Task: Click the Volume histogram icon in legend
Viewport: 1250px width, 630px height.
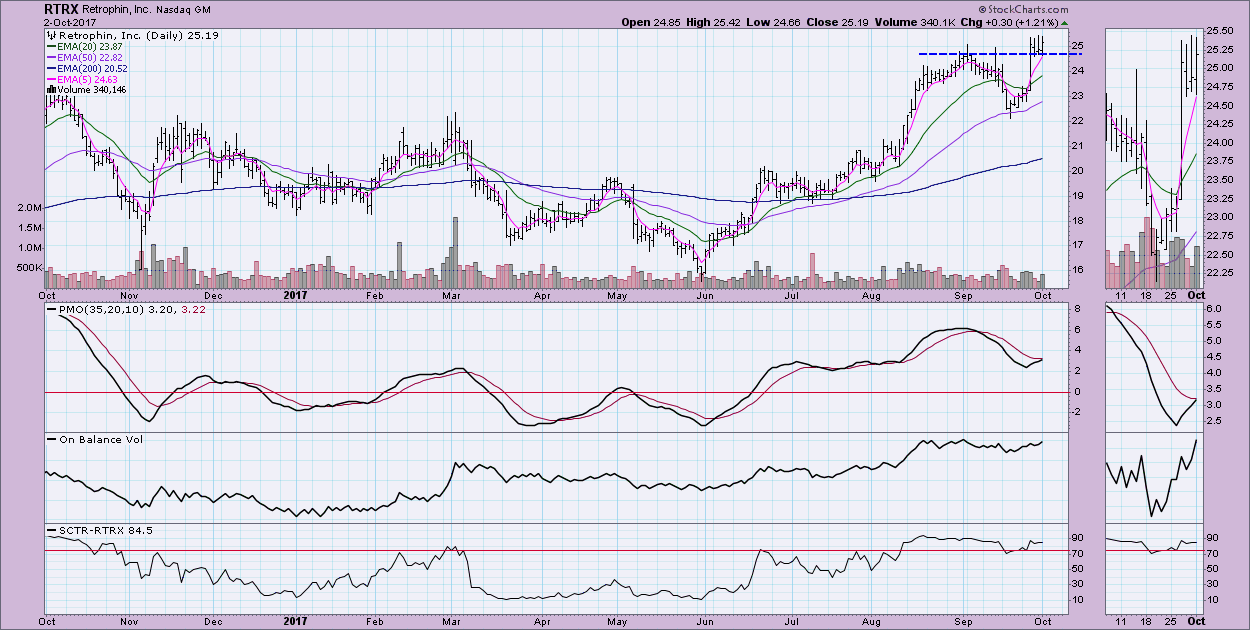Action: pos(49,89)
